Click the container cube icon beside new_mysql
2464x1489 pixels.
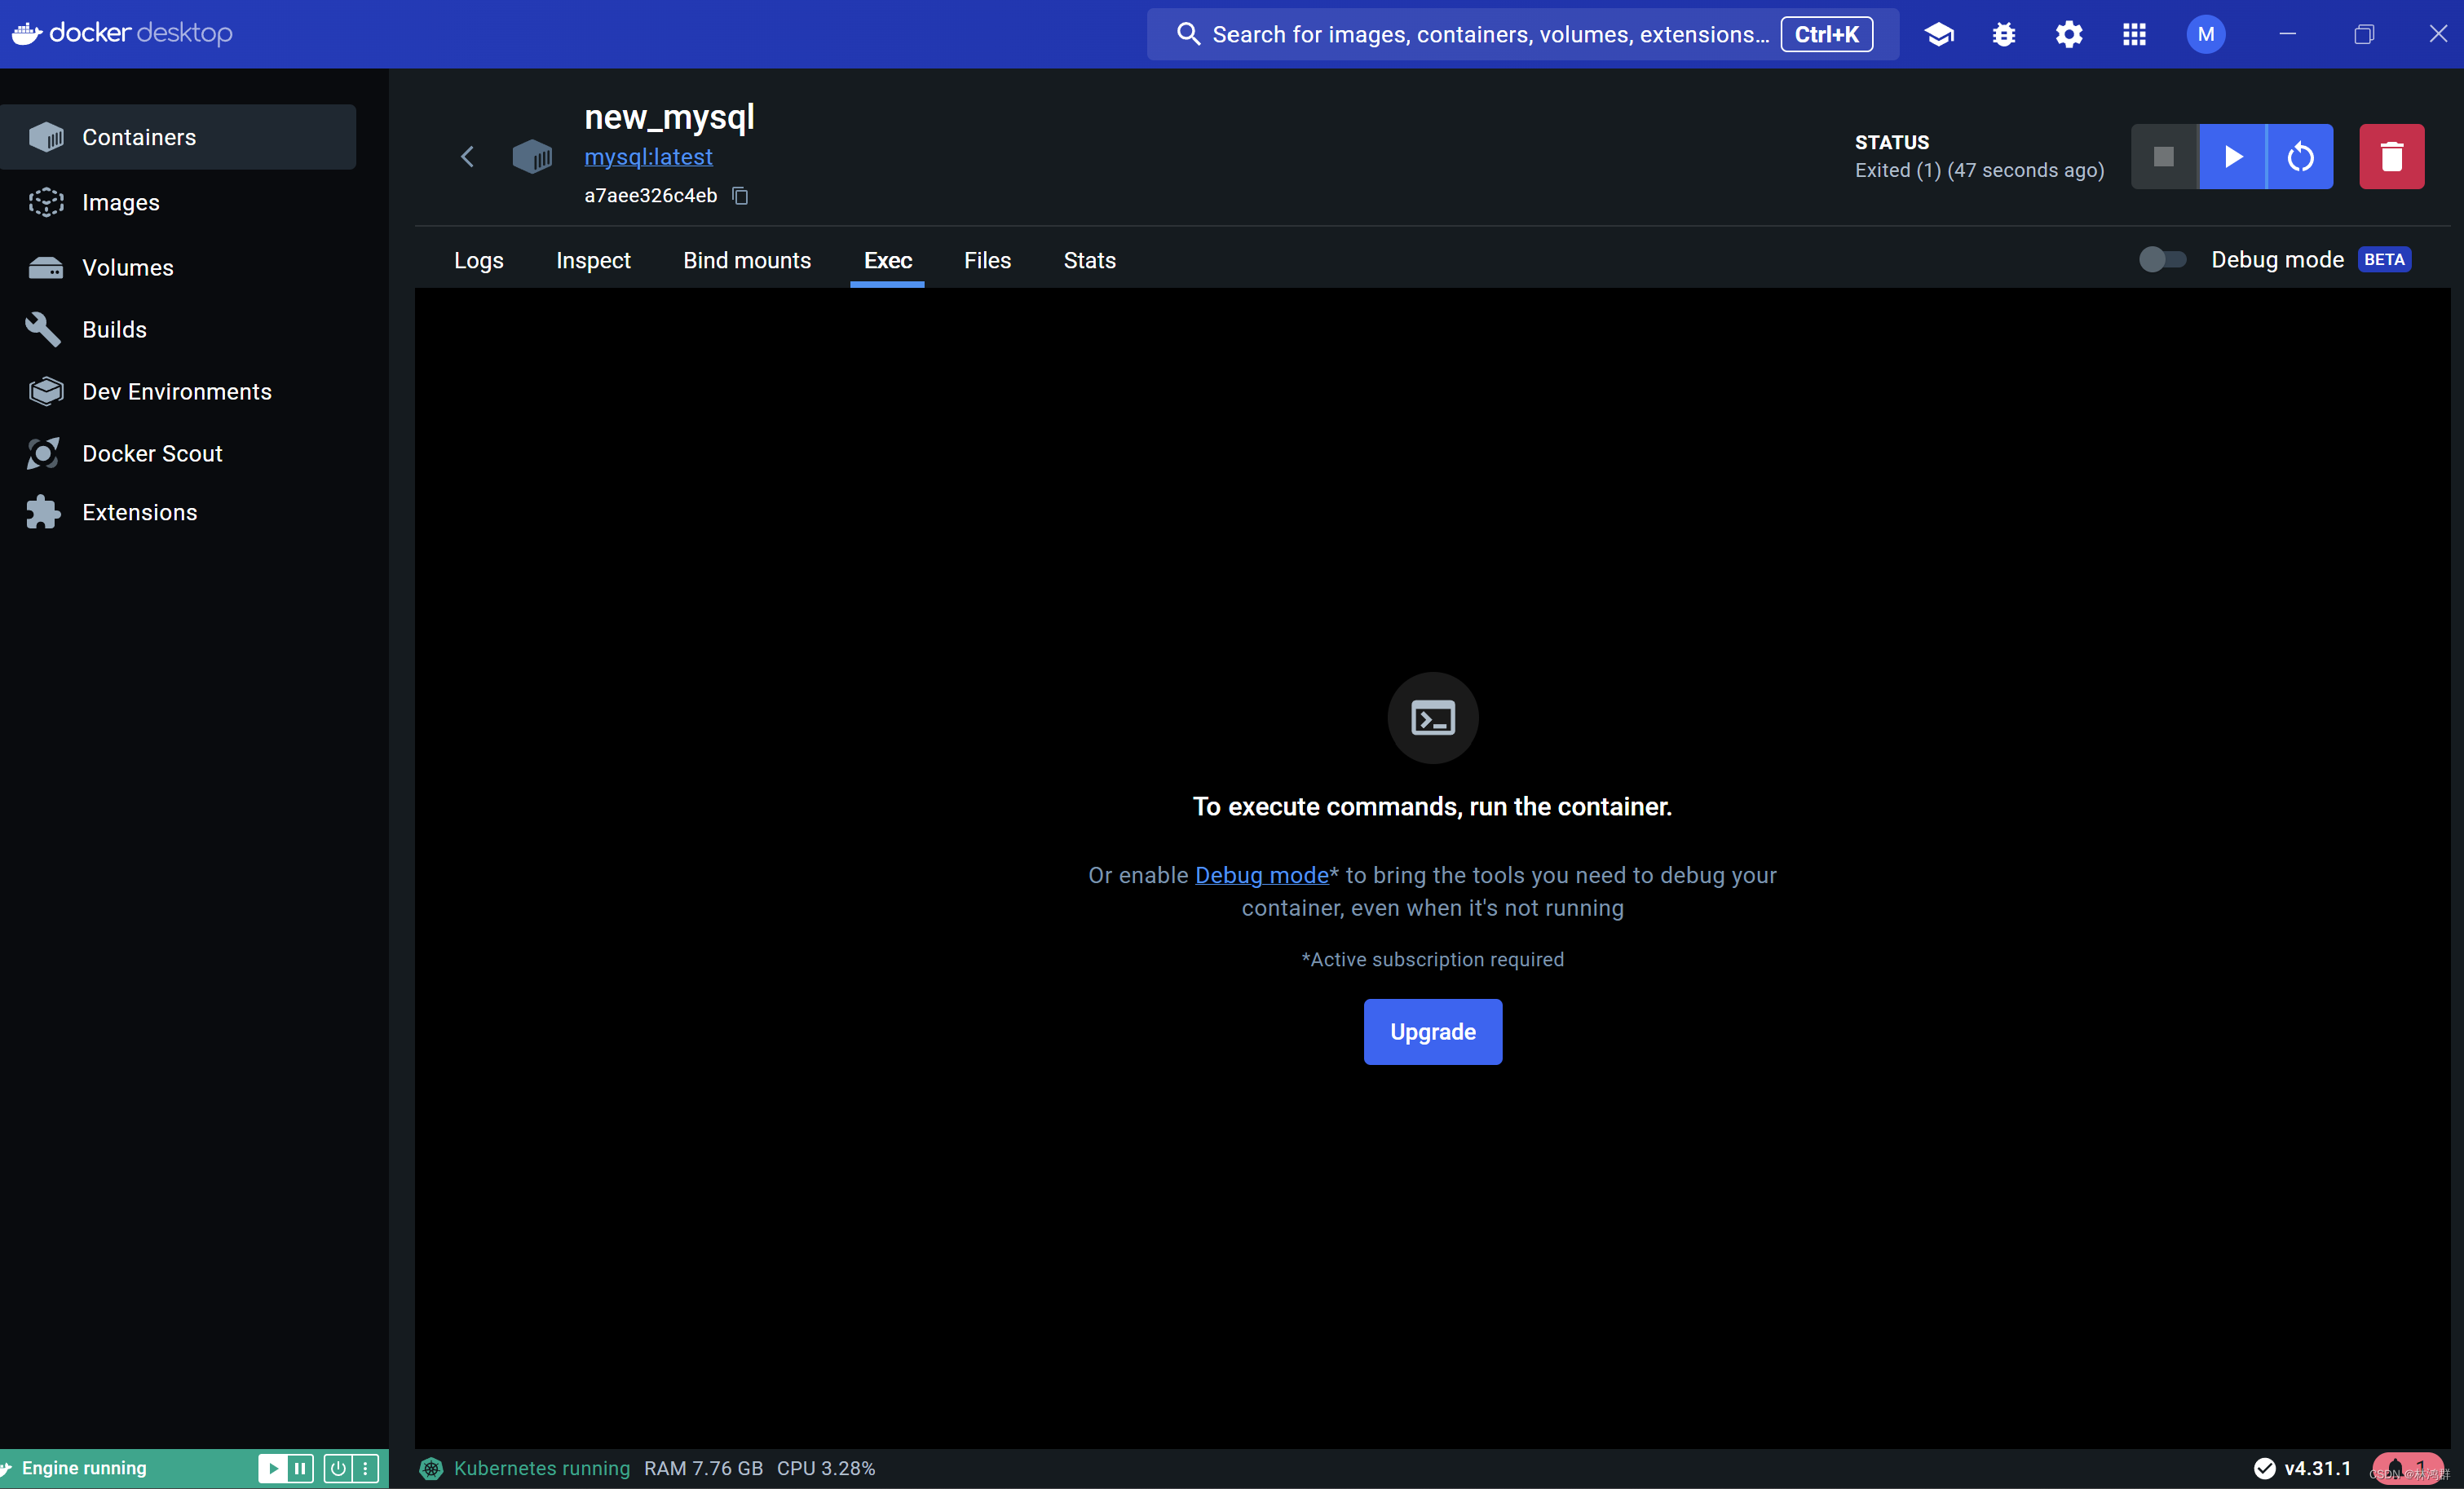click(532, 156)
